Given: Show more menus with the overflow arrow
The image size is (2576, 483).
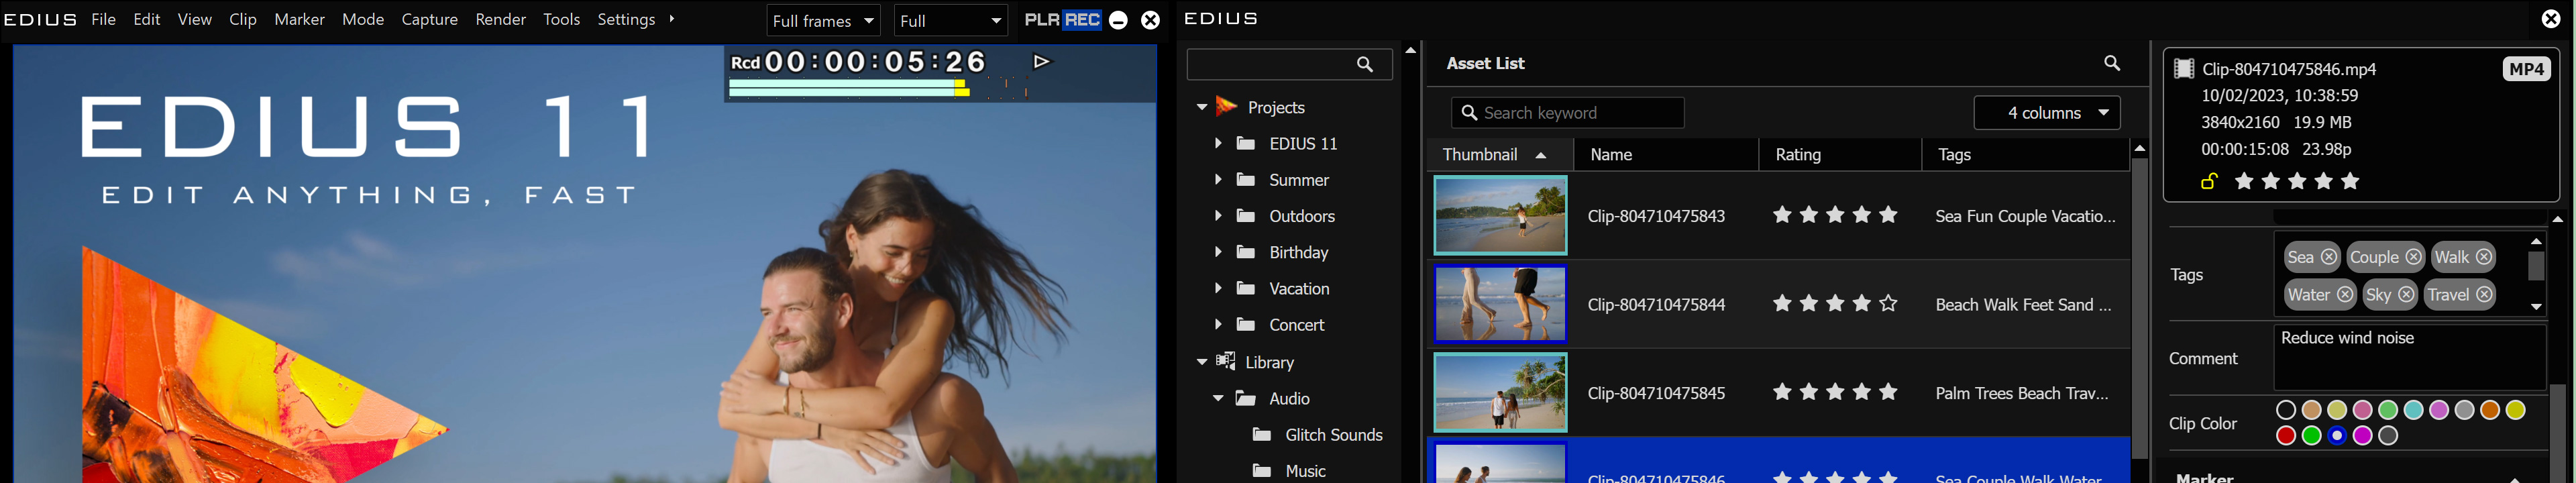Looking at the screenshot, I should tap(672, 19).
